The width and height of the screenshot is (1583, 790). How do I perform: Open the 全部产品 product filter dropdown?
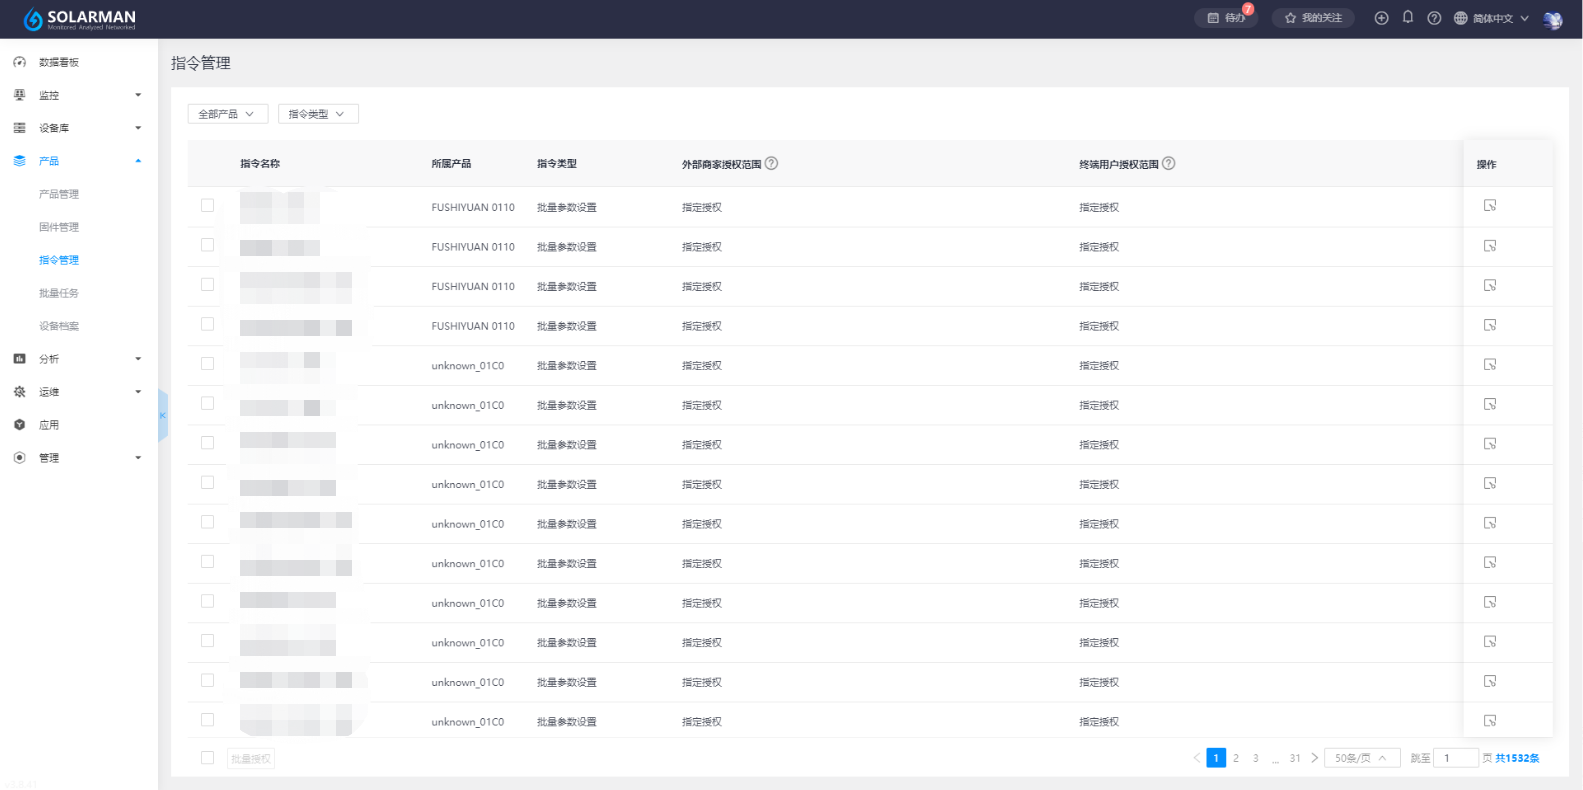tap(227, 114)
